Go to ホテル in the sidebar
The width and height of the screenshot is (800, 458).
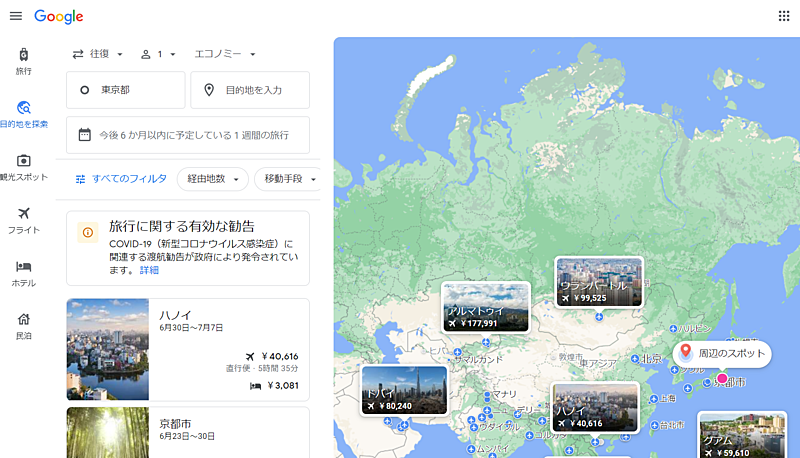[23, 273]
